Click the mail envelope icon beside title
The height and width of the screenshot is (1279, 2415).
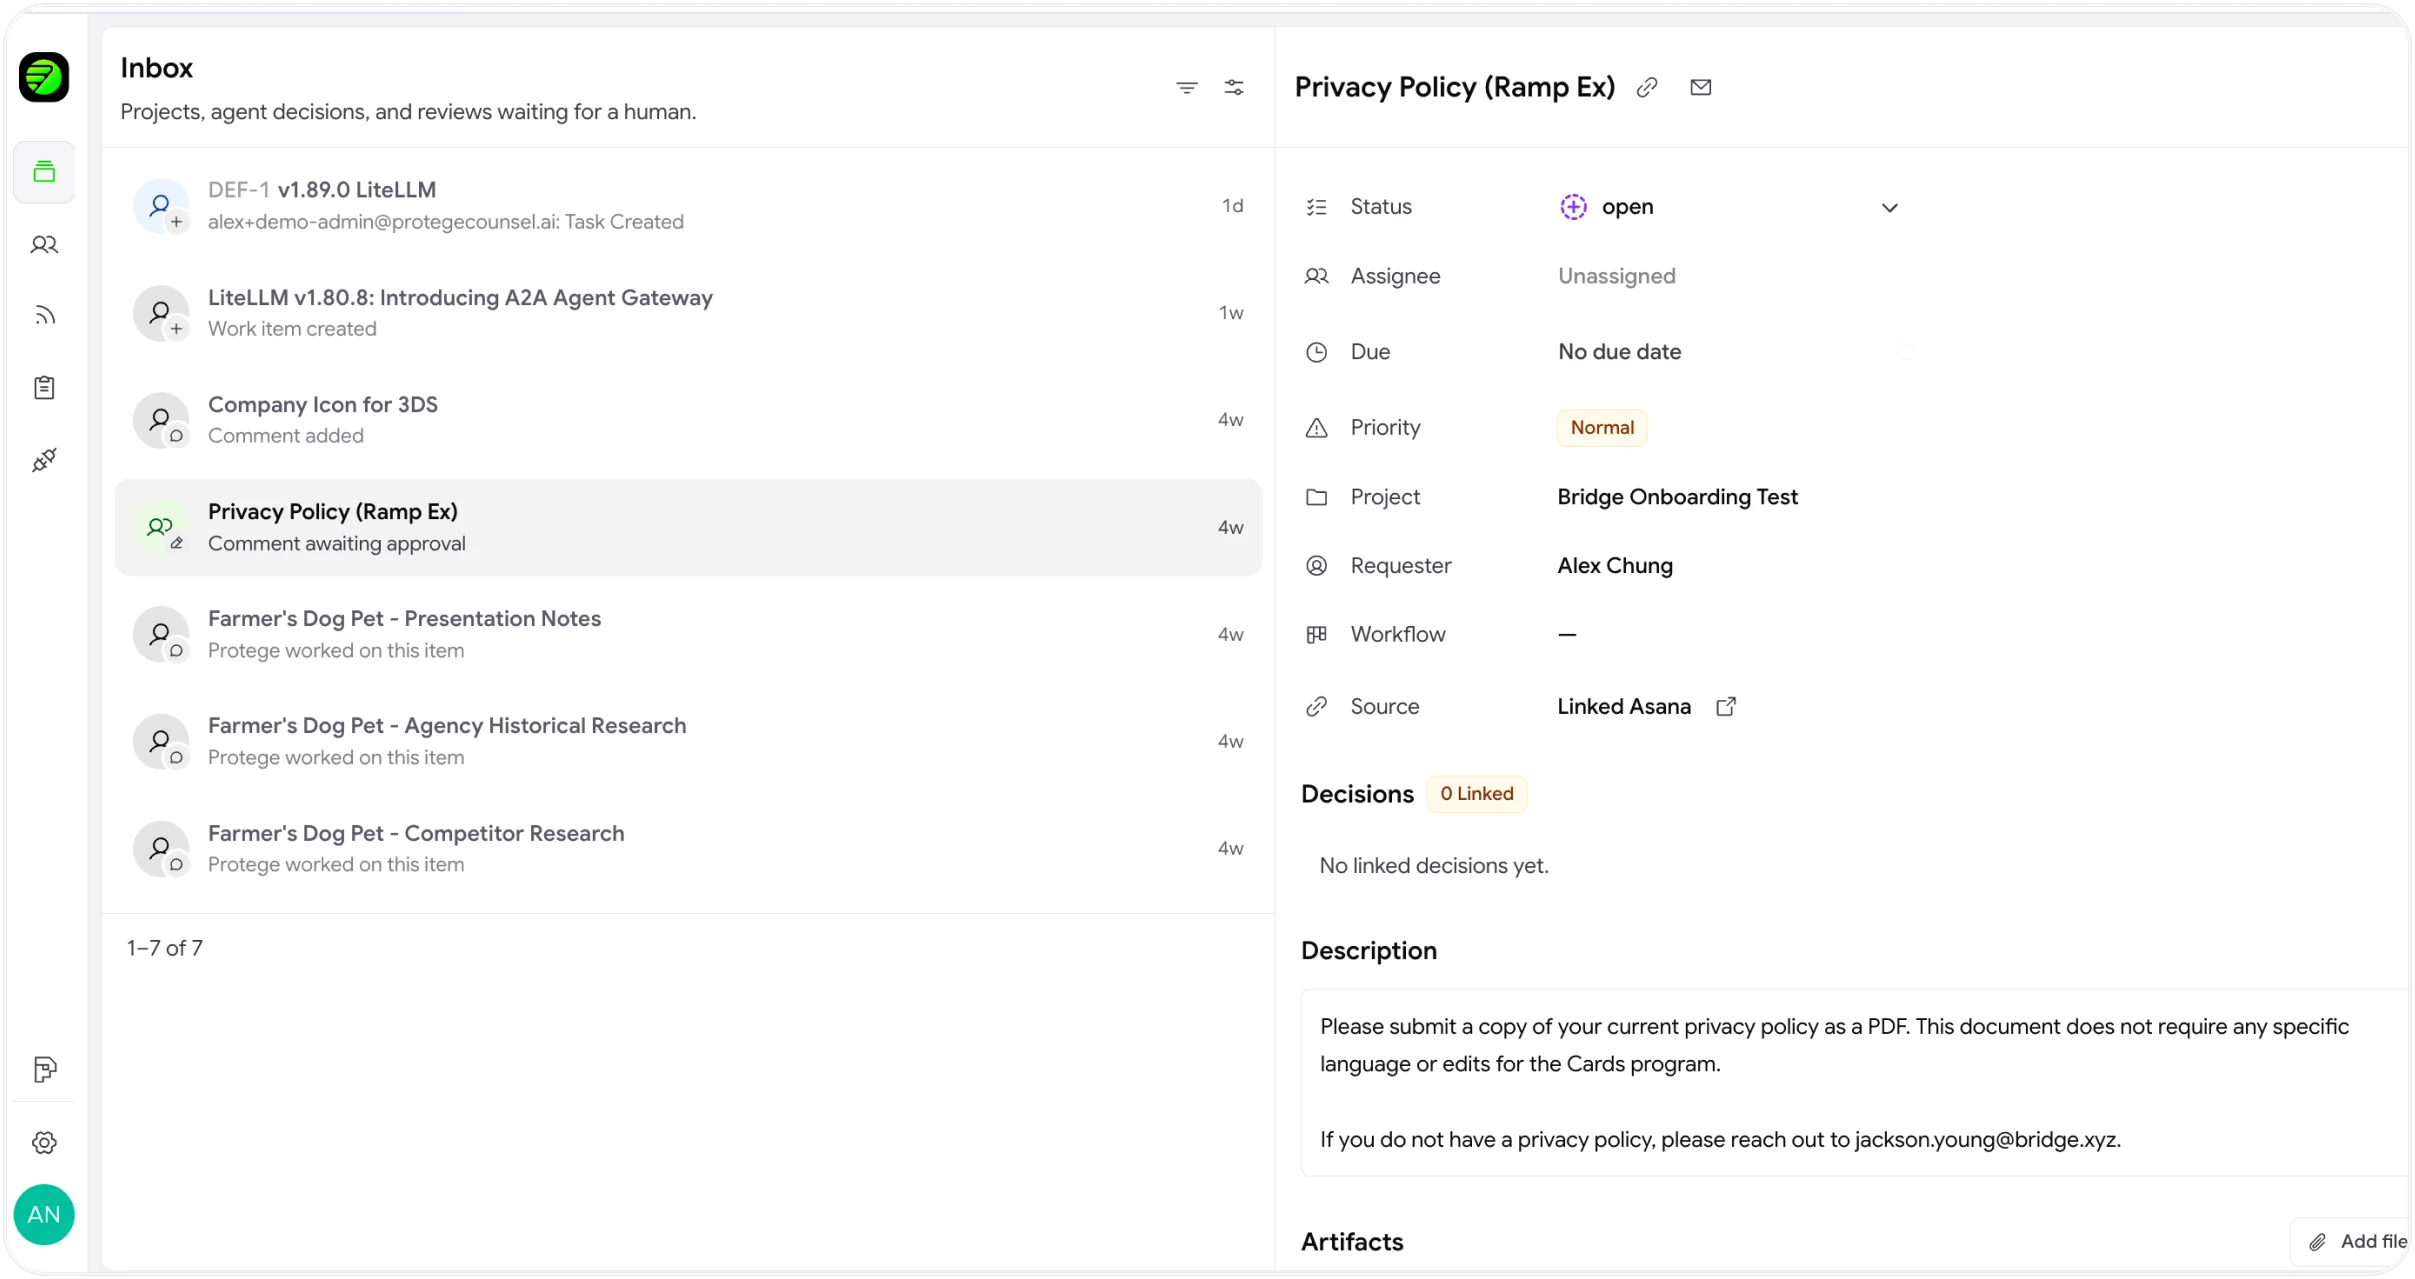click(x=1701, y=88)
